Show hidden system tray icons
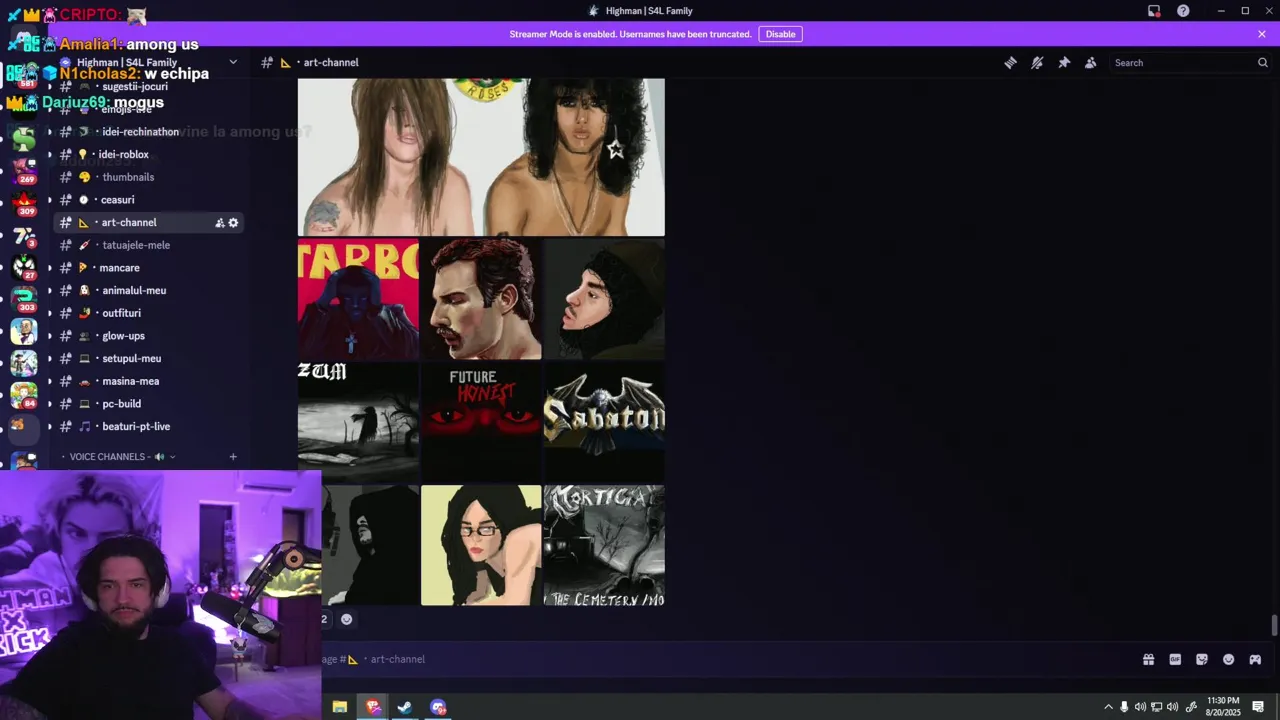 pyautogui.click(x=1108, y=707)
